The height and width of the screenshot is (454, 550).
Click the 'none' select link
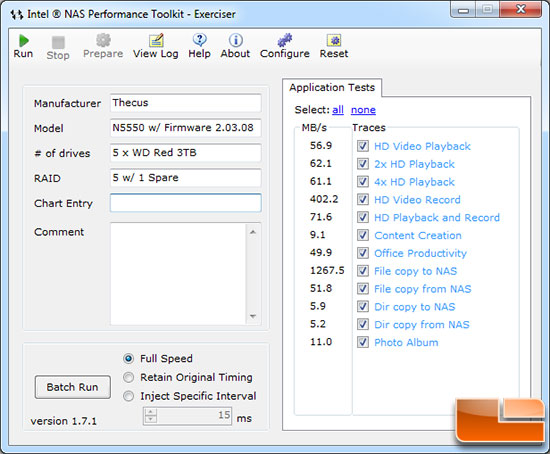coord(363,110)
